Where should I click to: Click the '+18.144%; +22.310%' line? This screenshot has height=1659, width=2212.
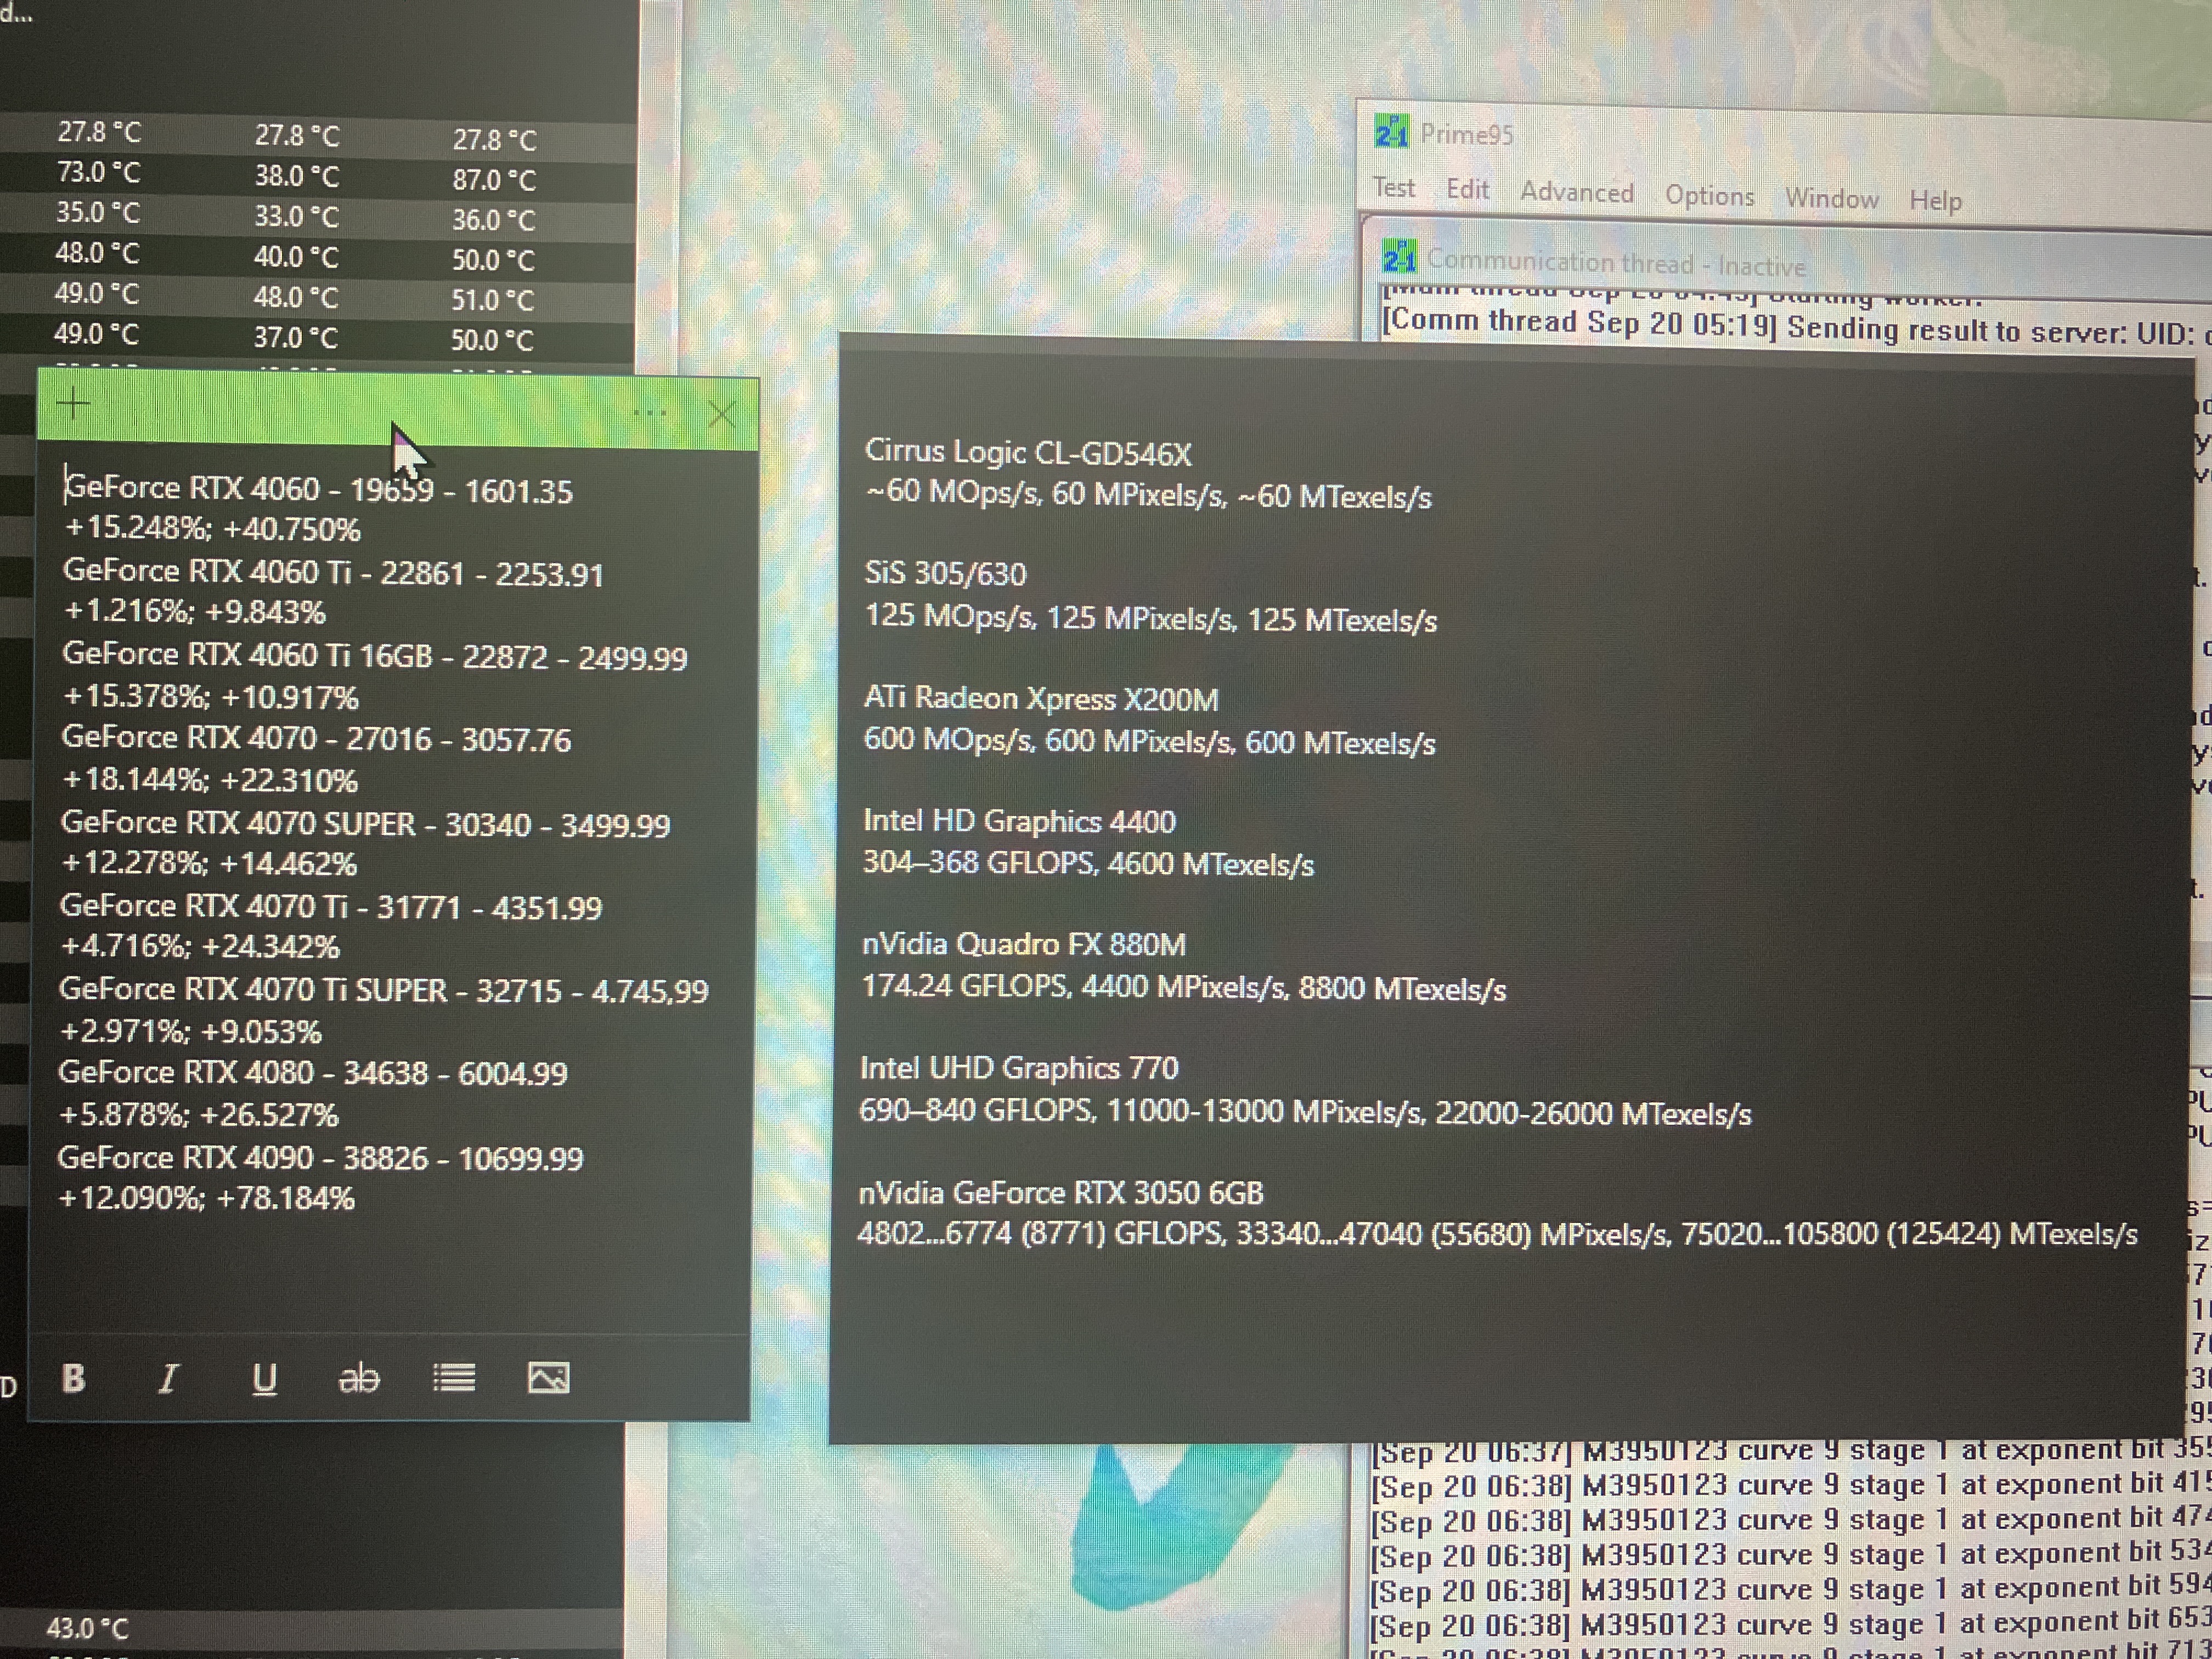coord(210,780)
